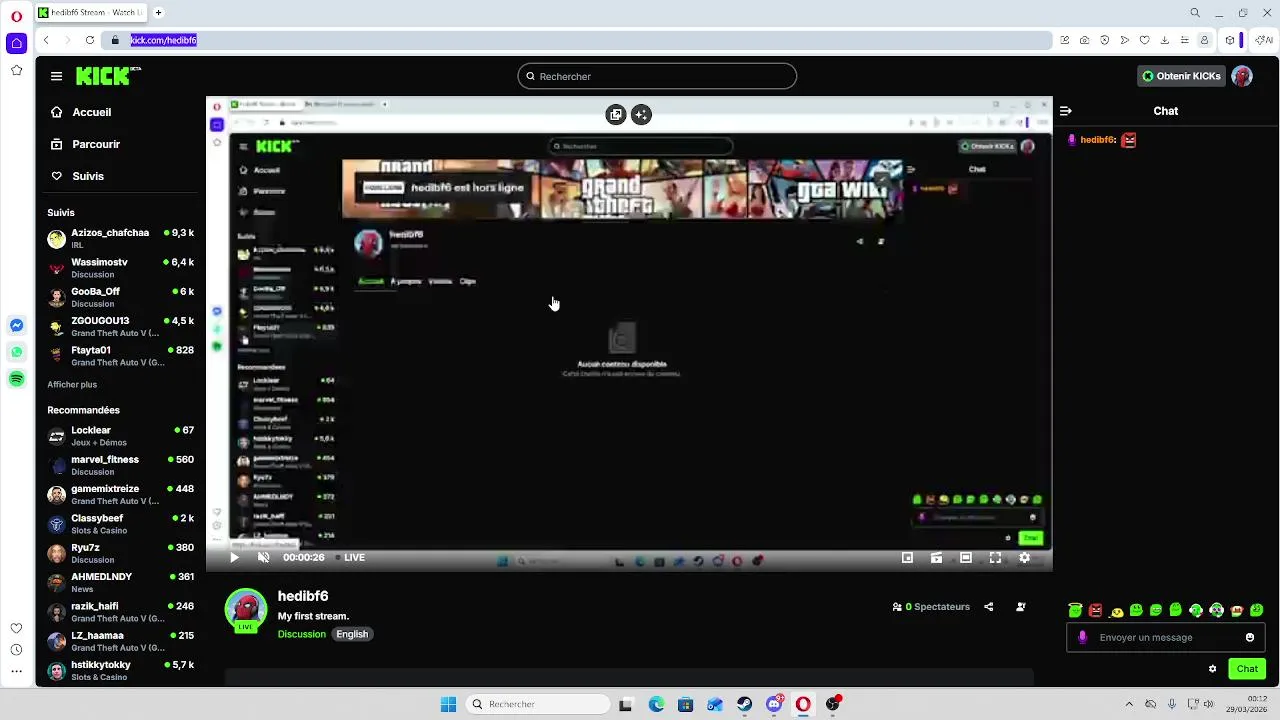Viewport: 1280px width, 720px height.
Task: Open the Windows Start menu
Action: pyautogui.click(x=448, y=704)
